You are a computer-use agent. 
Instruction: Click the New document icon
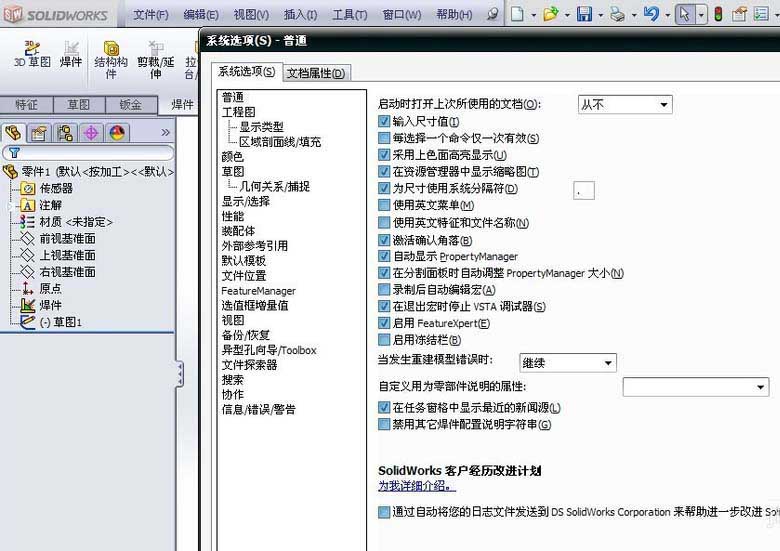pos(517,14)
